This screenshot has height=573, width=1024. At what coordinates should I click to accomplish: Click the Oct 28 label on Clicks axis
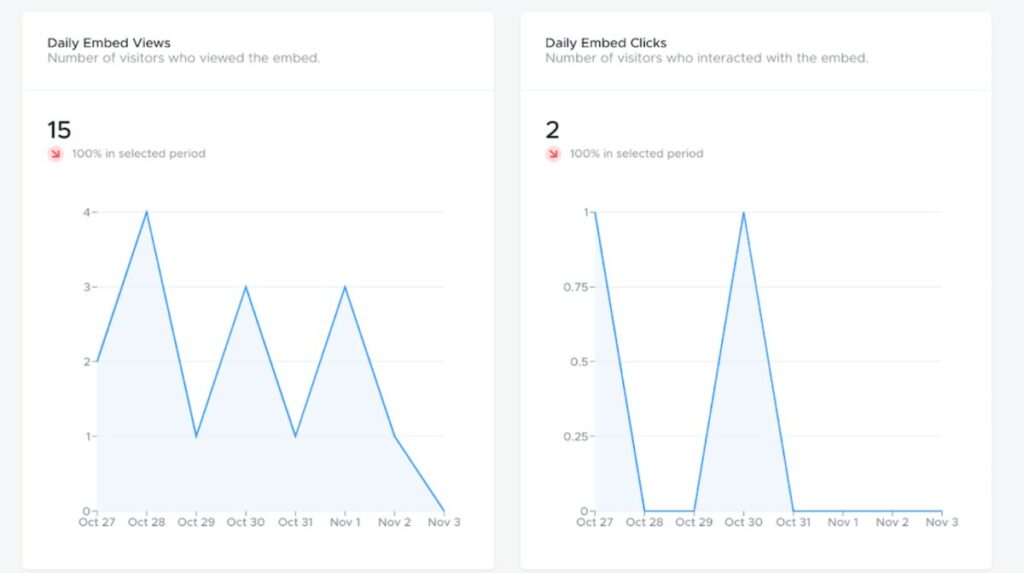pos(644,522)
